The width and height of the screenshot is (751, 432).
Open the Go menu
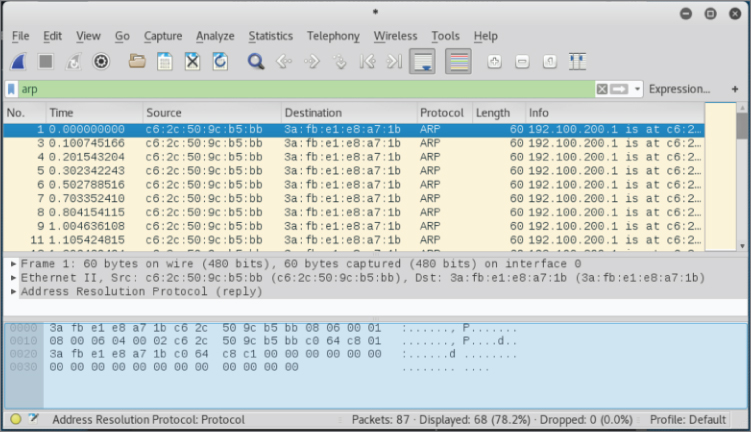122,36
